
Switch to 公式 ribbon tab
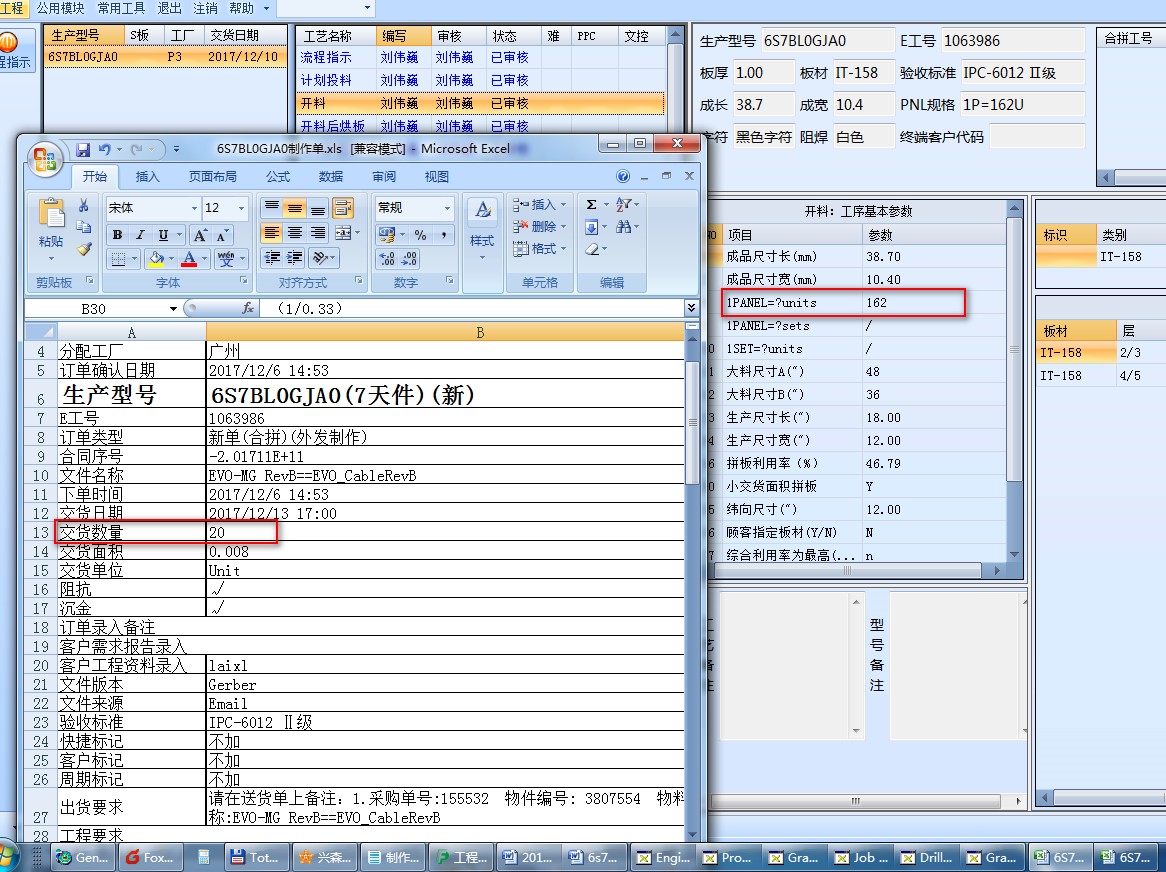point(277,176)
